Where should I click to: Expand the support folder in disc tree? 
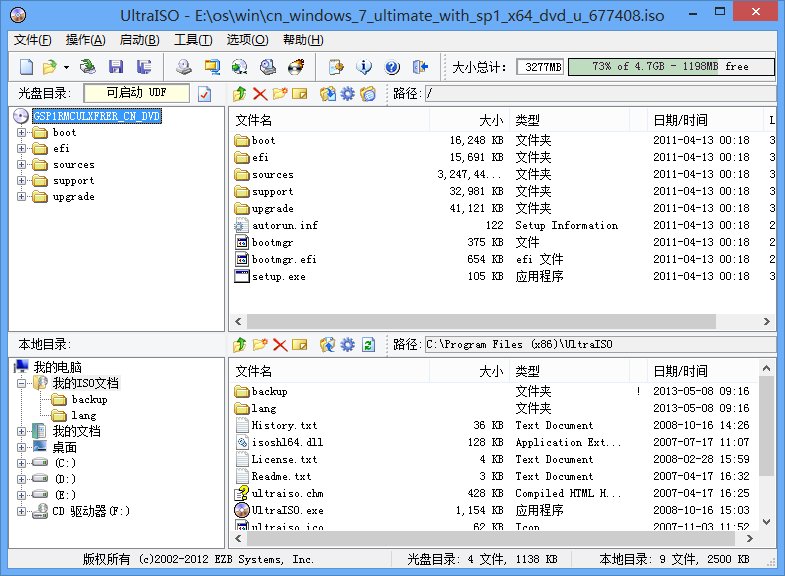tap(22, 181)
